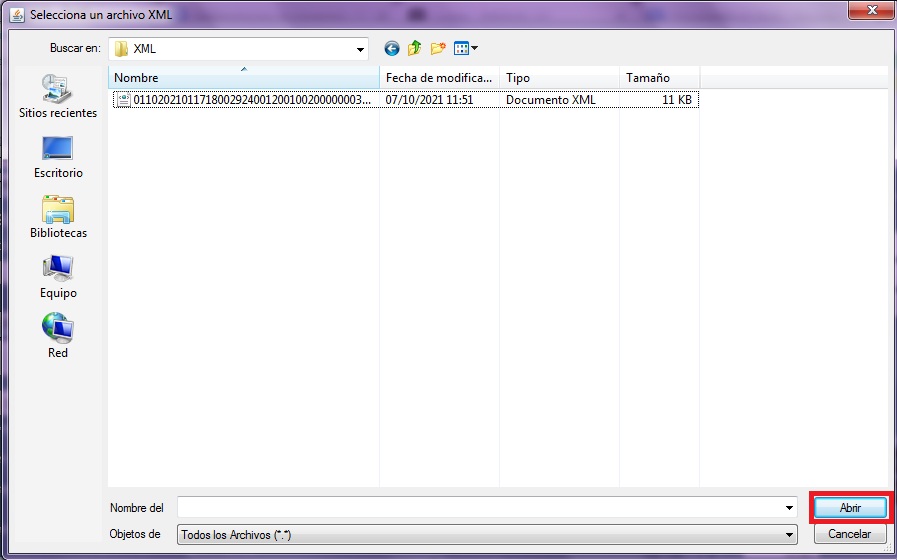The width and height of the screenshot is (897, 560).
Task: Sort files by Tipo column
Action: (x=558, y=78)
